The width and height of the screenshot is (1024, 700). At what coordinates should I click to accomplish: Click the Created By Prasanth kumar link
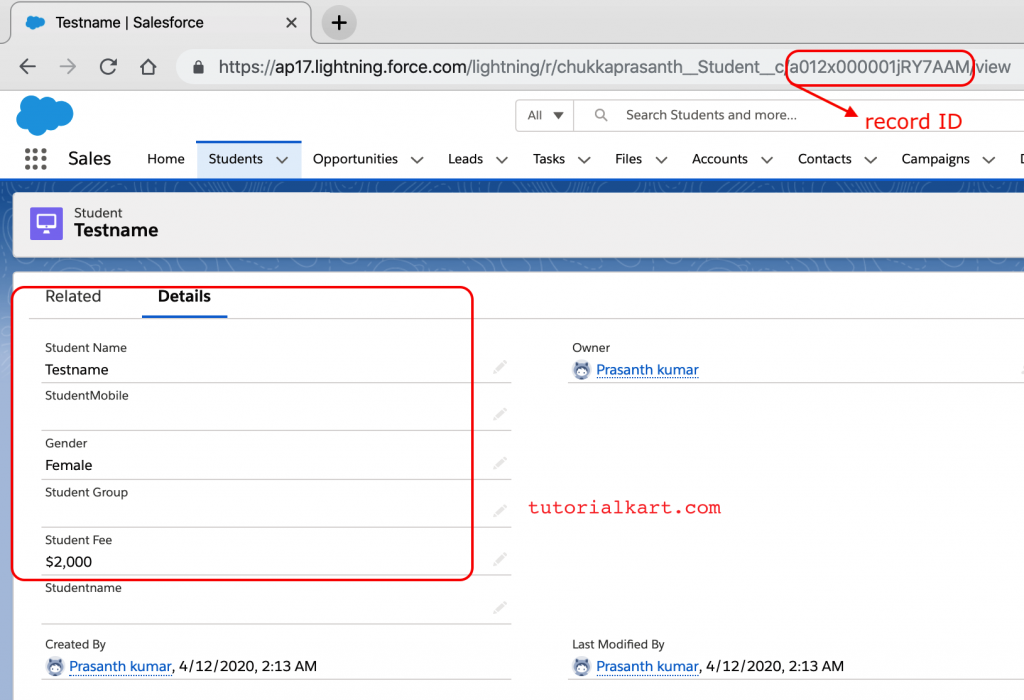click(x=120, y=666)
